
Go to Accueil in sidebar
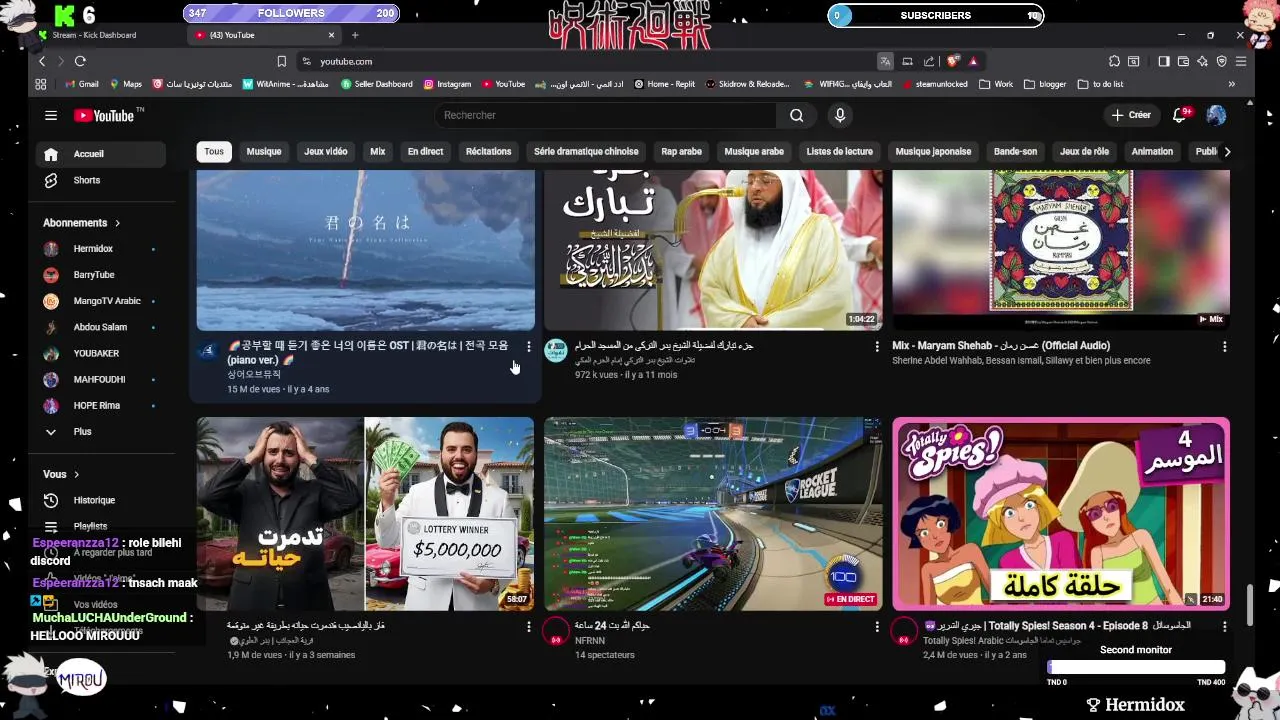click(100, 154)
